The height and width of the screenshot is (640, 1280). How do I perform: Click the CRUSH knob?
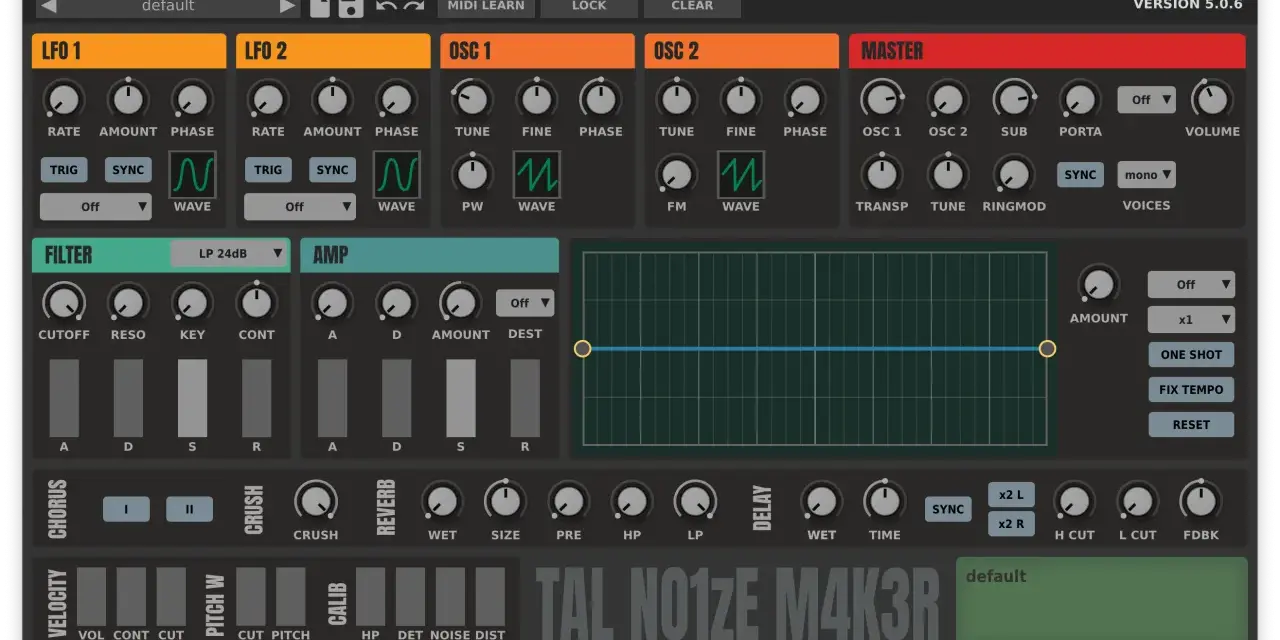pos(316,501)
